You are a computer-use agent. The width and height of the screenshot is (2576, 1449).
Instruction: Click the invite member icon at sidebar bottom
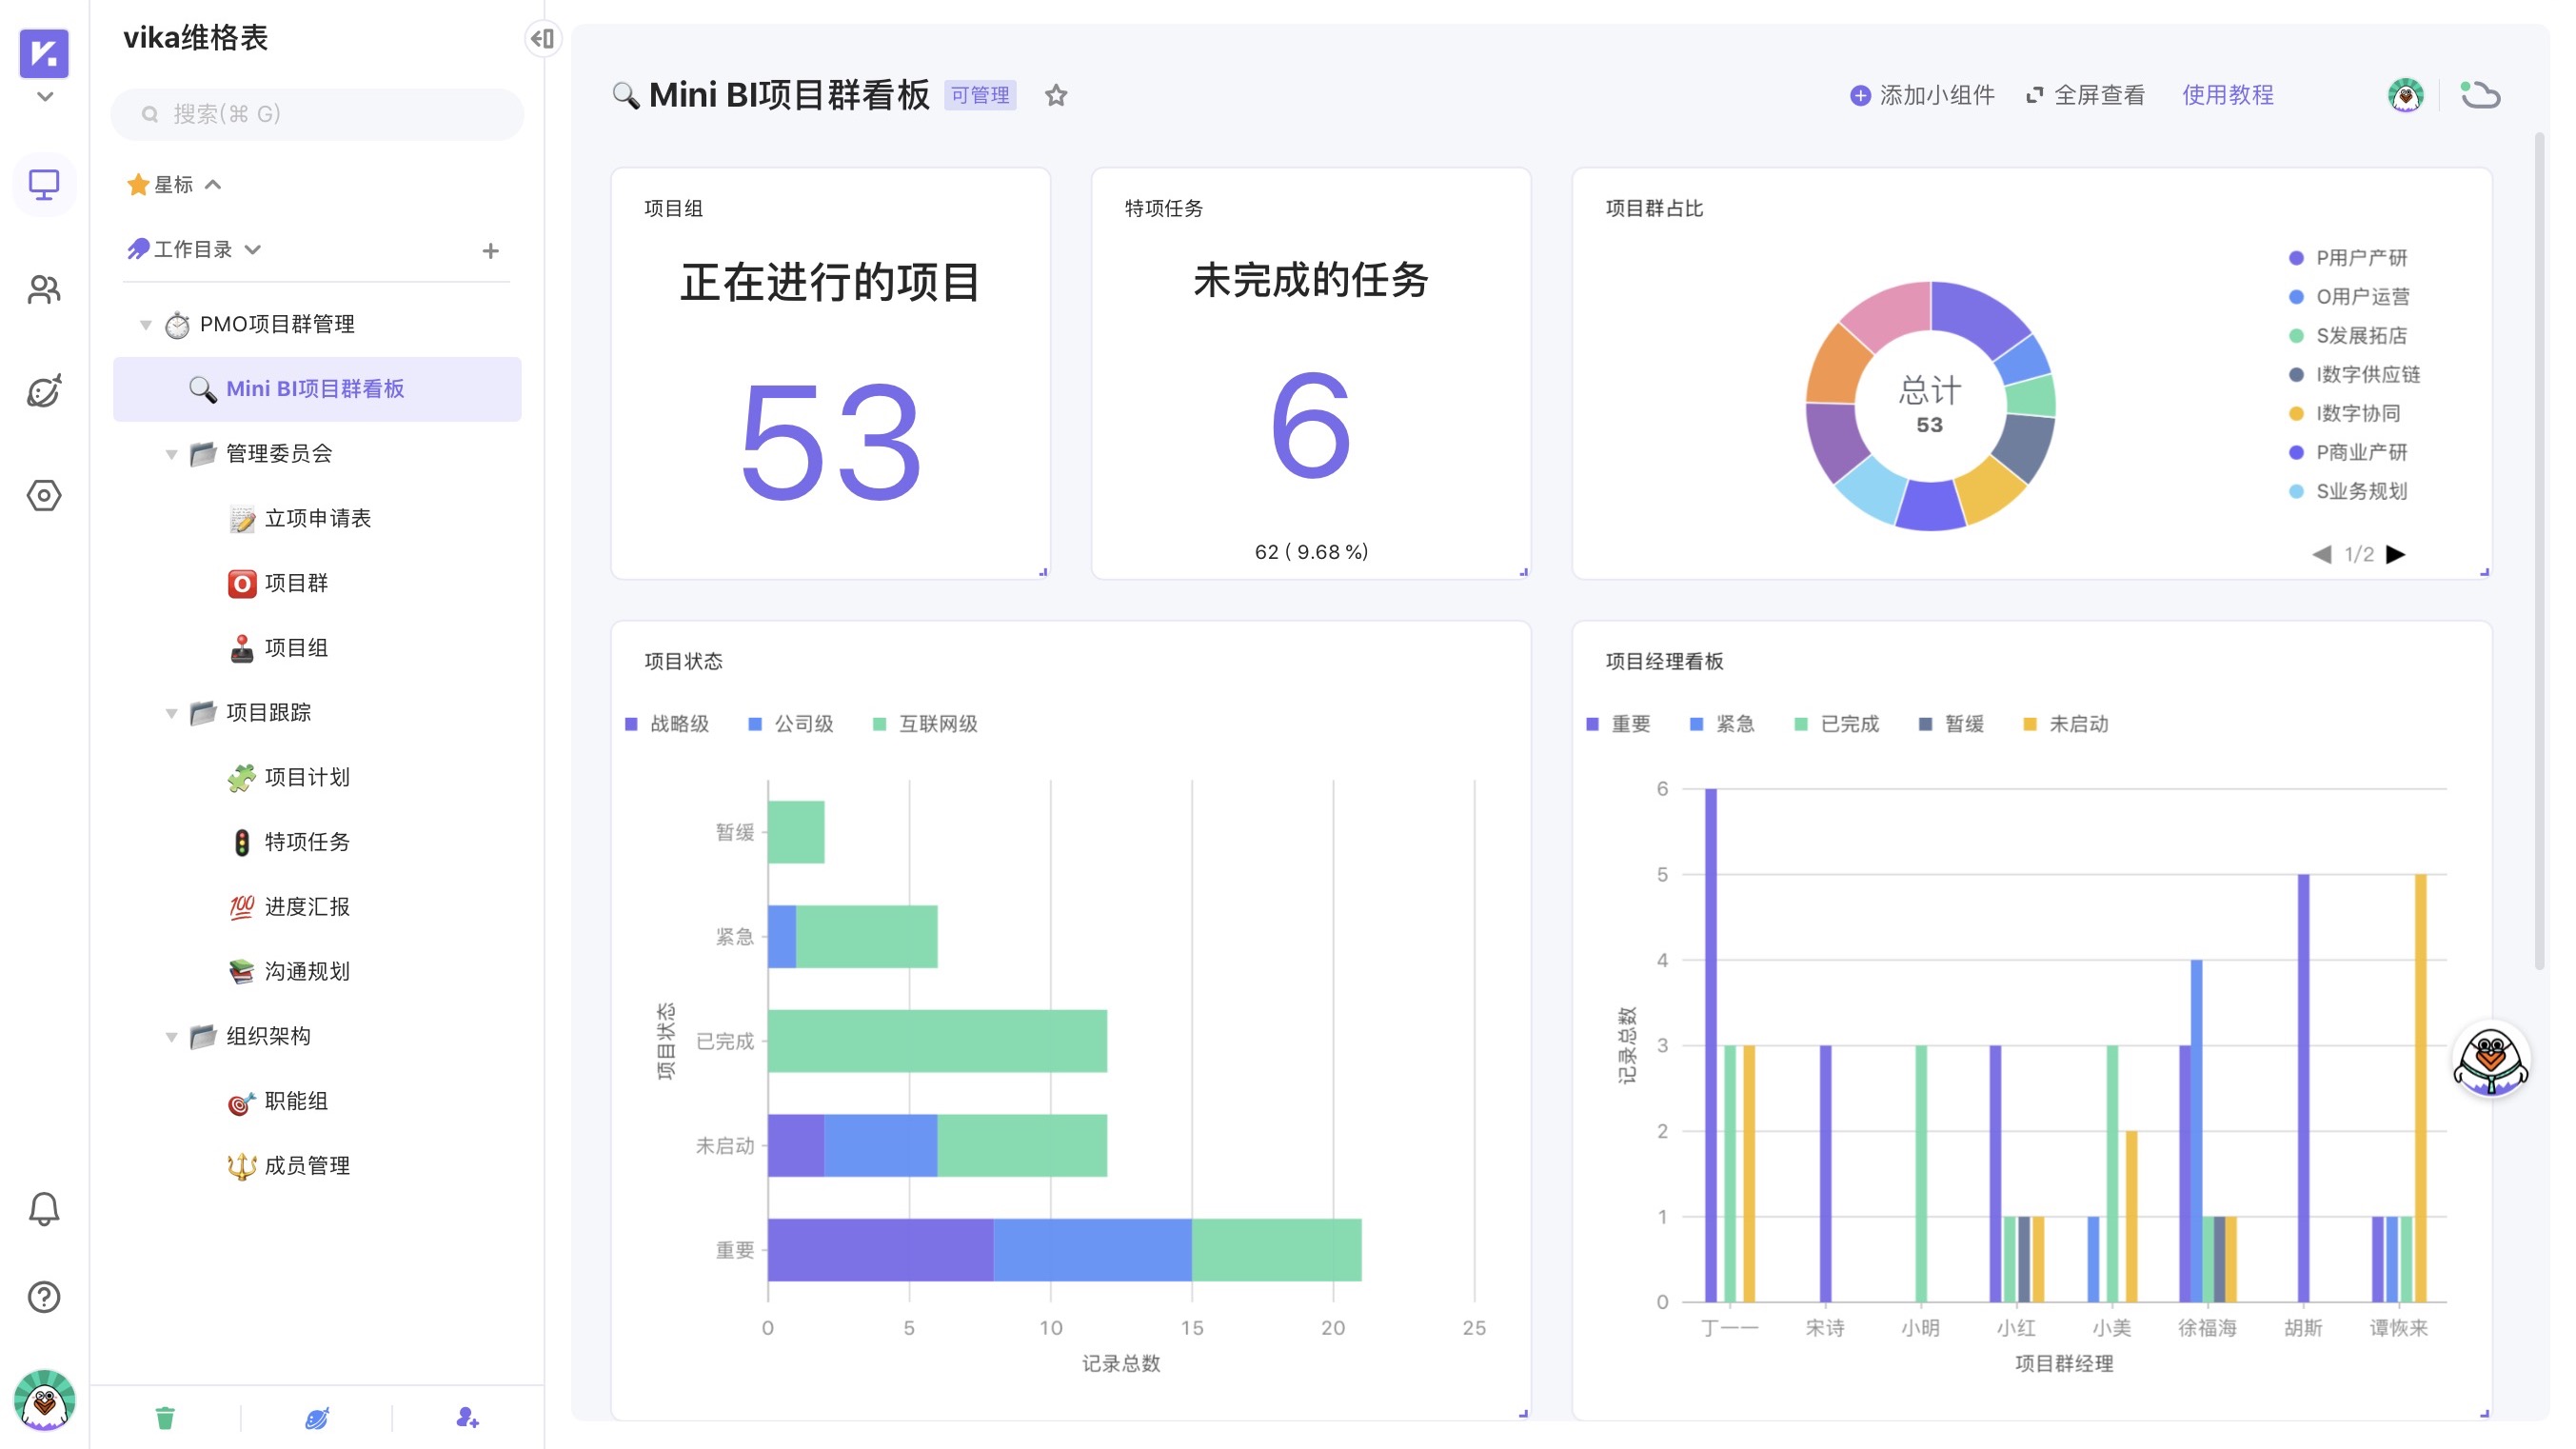coord(467,1417)
